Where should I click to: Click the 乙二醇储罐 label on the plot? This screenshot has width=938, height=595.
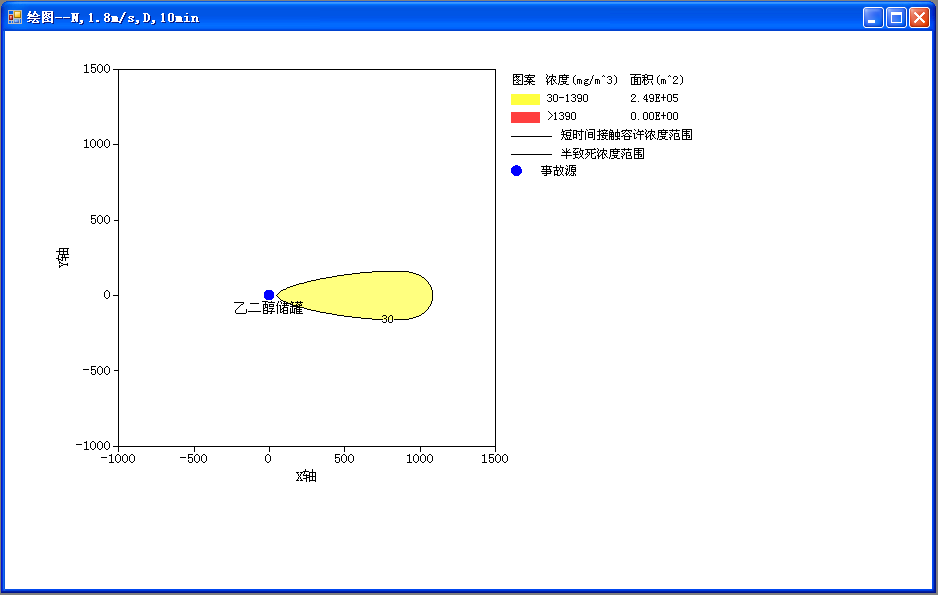point(269,308)
